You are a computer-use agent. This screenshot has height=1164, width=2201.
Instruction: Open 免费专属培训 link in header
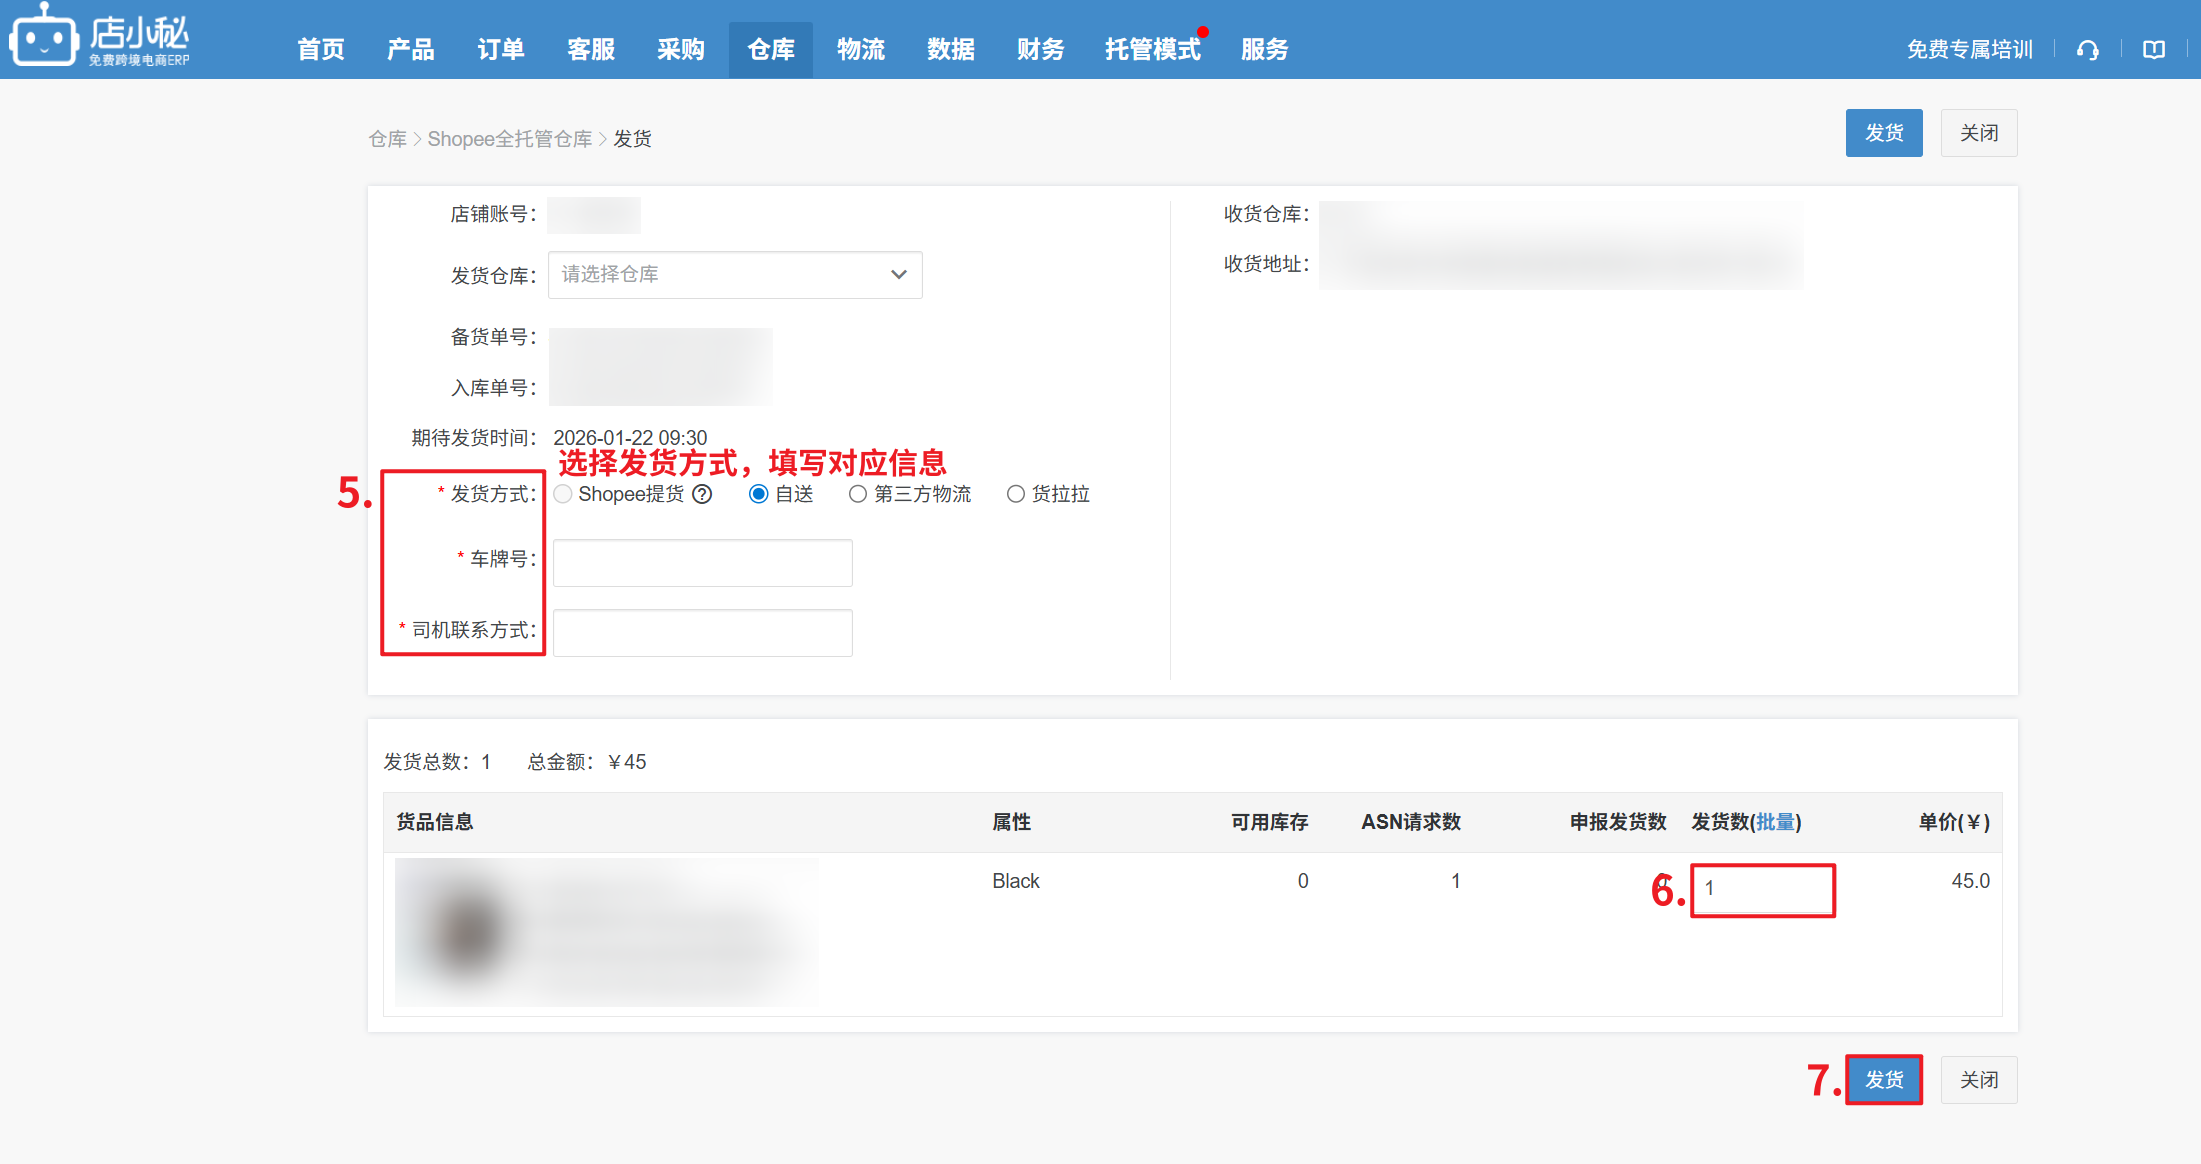[1969, 50]
